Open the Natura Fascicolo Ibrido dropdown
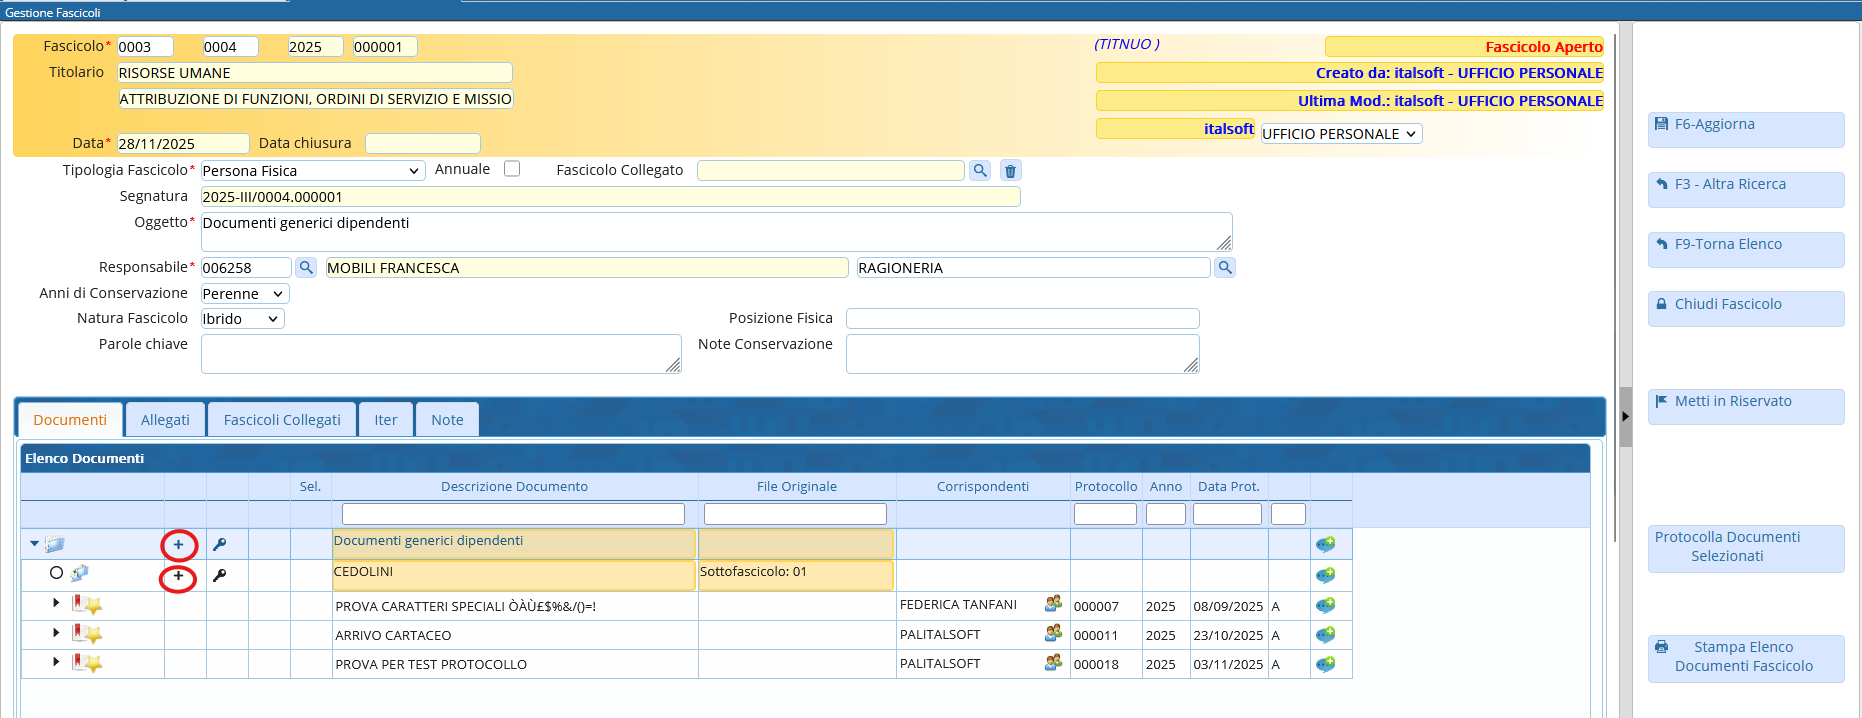The width and height of the screenshot is (1862, 718). pyautogui.click(x=242, y=319)
